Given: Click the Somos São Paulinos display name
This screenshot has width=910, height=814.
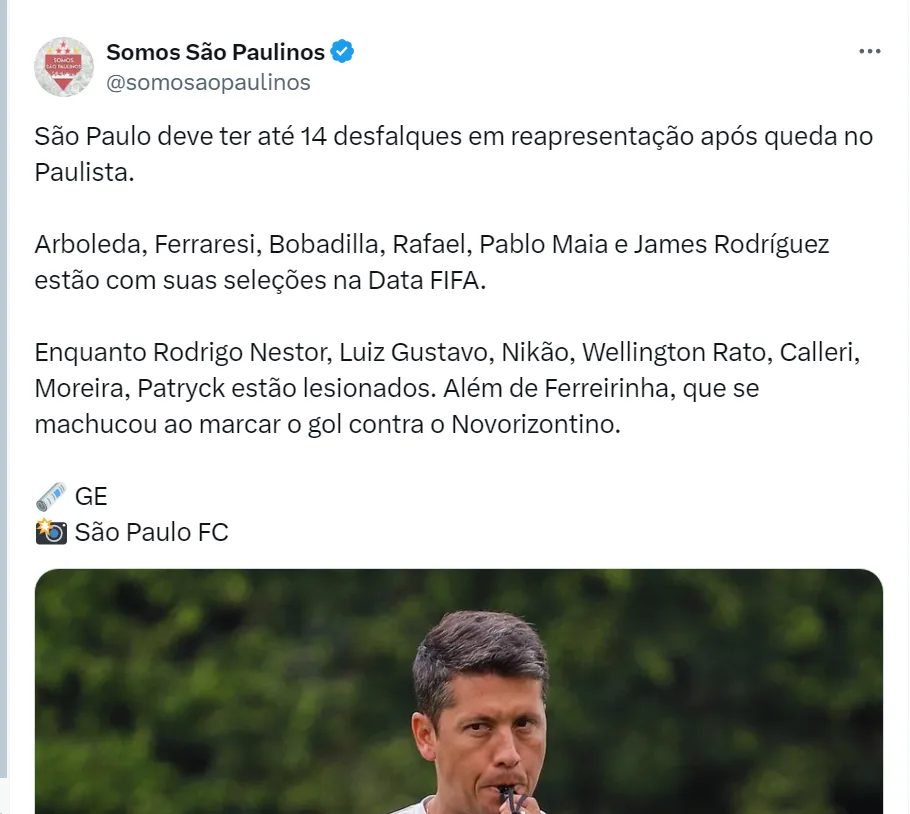Looking at the screenshot, I should 215,52.
